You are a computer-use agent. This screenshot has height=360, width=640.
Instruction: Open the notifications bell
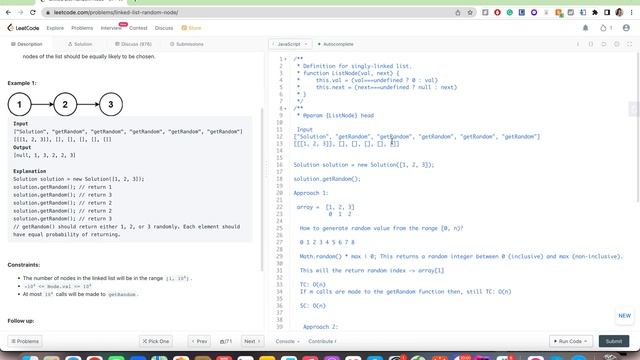(585, 28)
